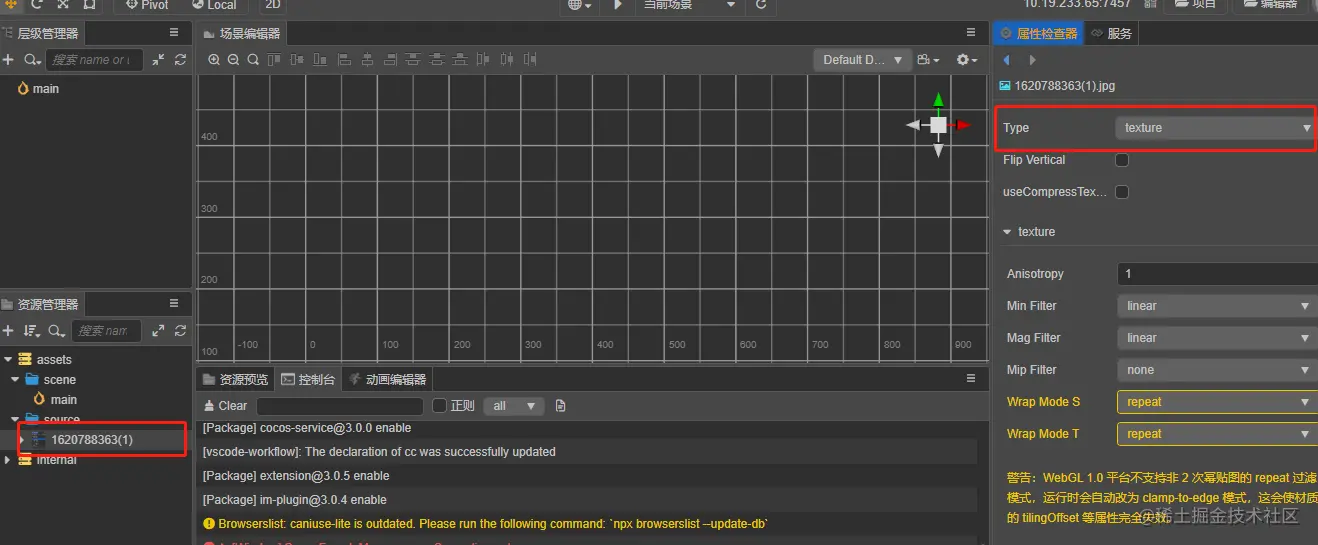Viewport: 1318px width, 545px height.
Task: Go forward in inspector history
Action: coord(1033,61)
